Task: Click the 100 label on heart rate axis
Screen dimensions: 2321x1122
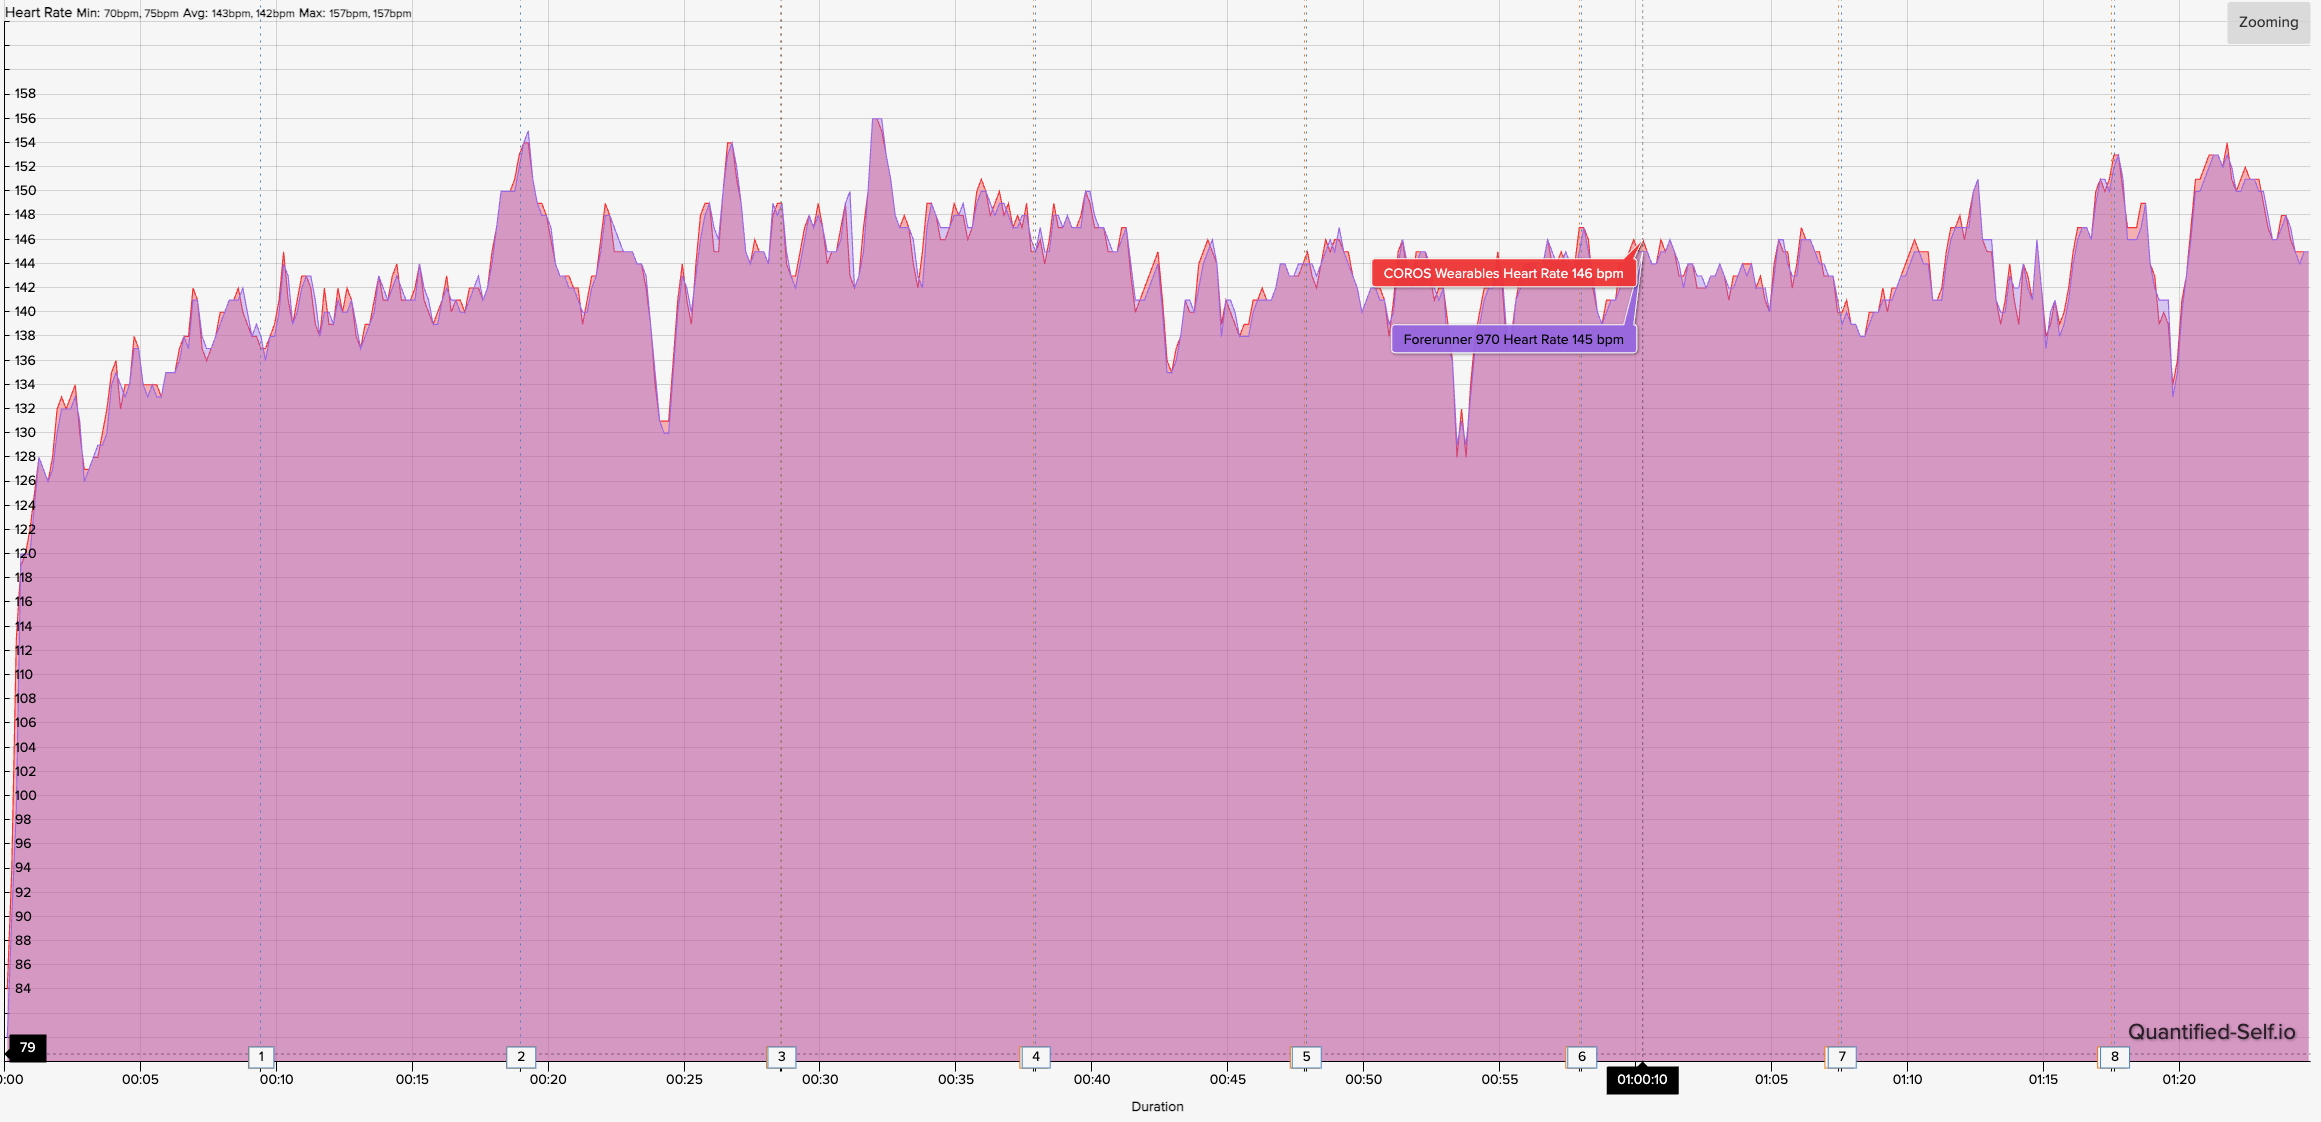Action: [25, 795]
